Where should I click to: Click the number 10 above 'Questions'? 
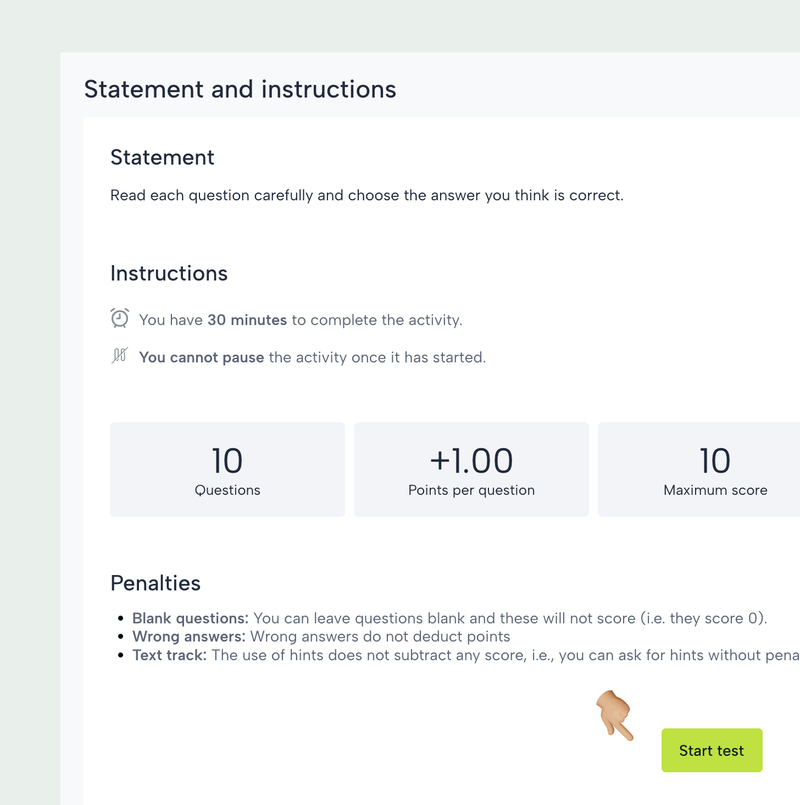pos(227,460)
